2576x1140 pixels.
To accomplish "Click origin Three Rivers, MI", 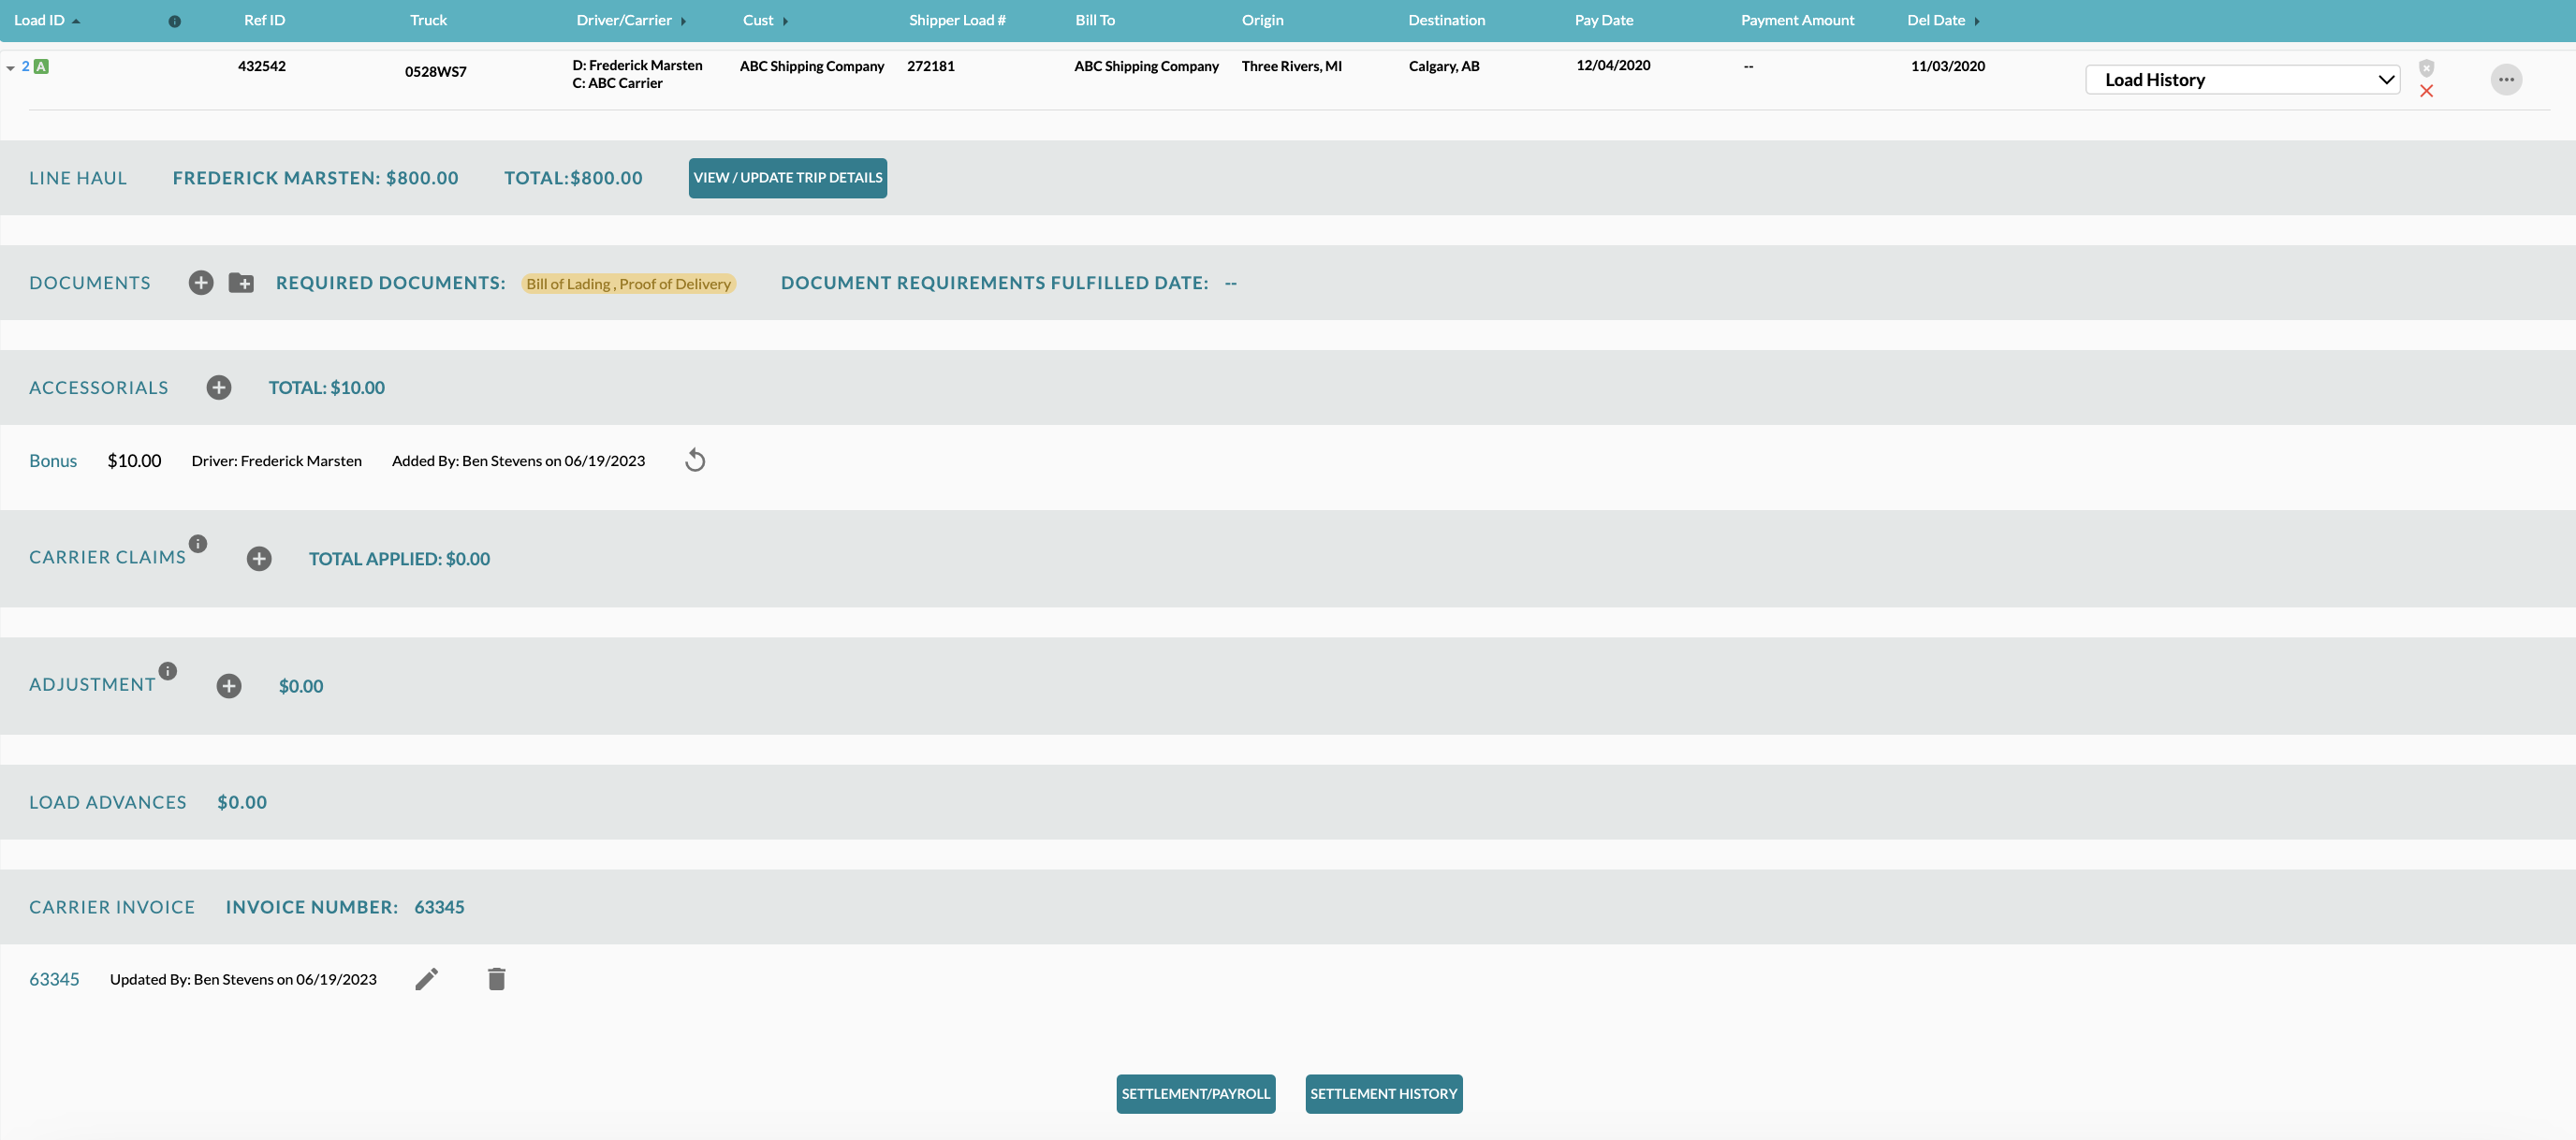I will click(x=1291, y=66).
